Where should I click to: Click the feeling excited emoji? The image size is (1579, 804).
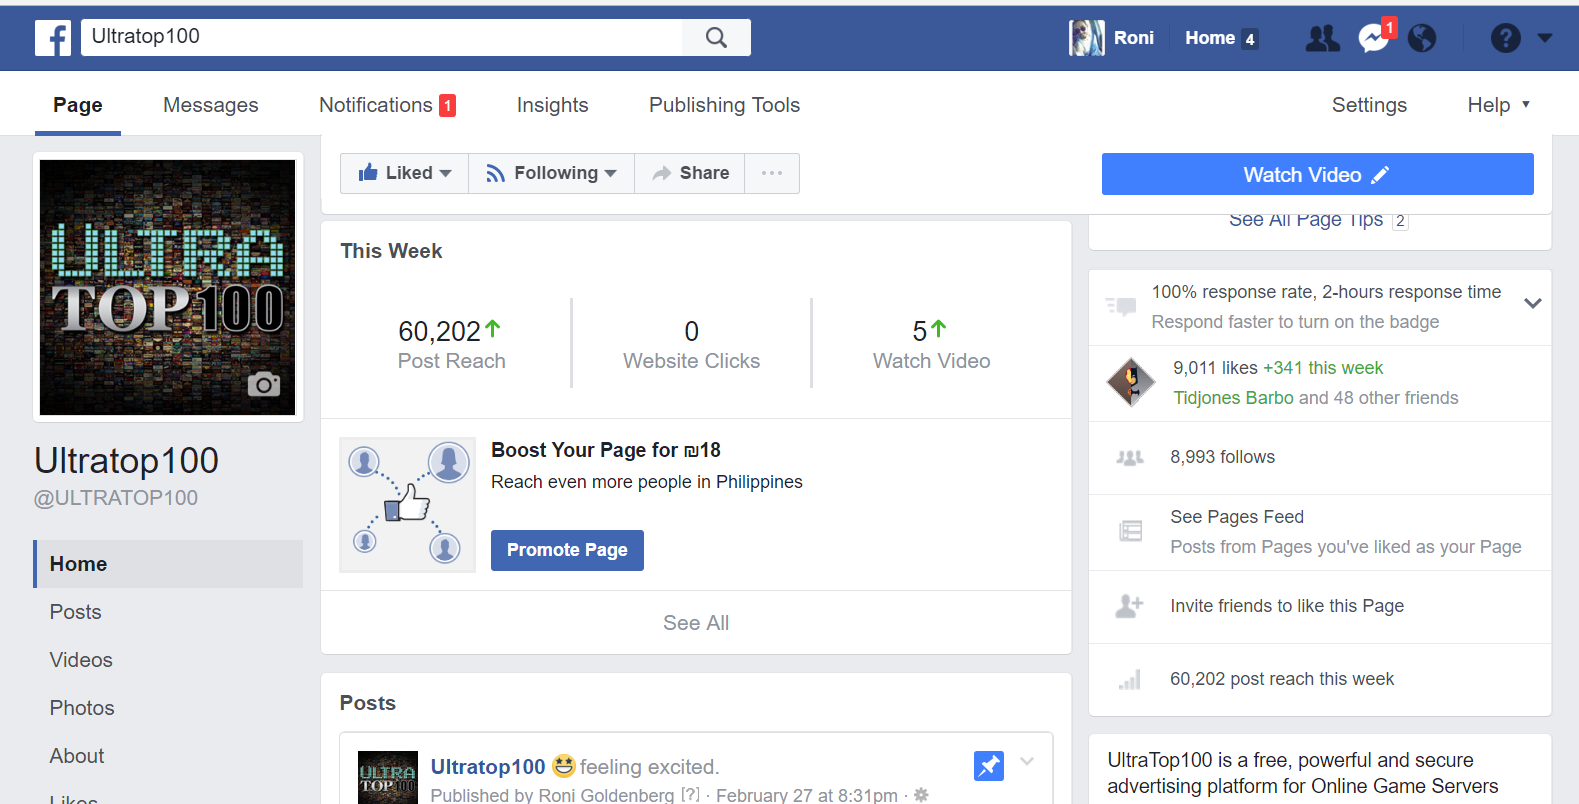click(x=564, y=766)
